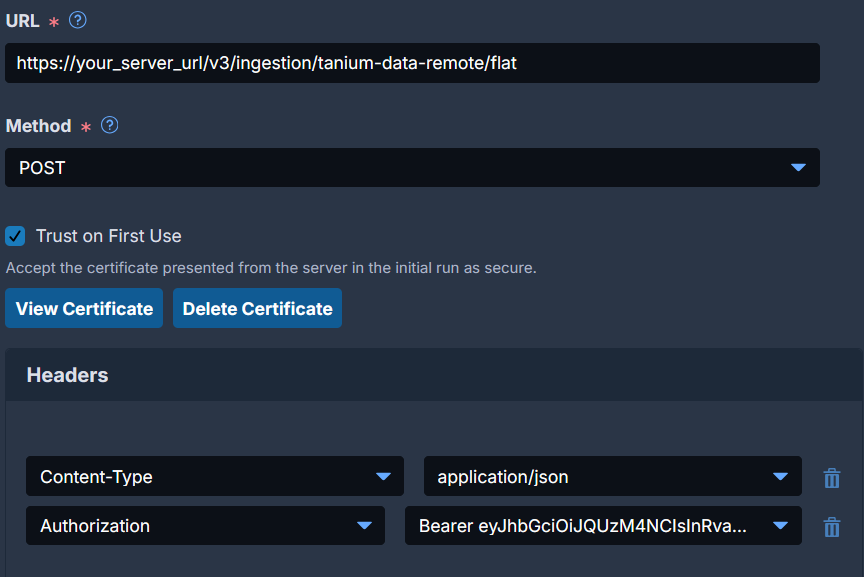
Task: Click the certificate acceptance description text
Action: (x=271, y=268)
